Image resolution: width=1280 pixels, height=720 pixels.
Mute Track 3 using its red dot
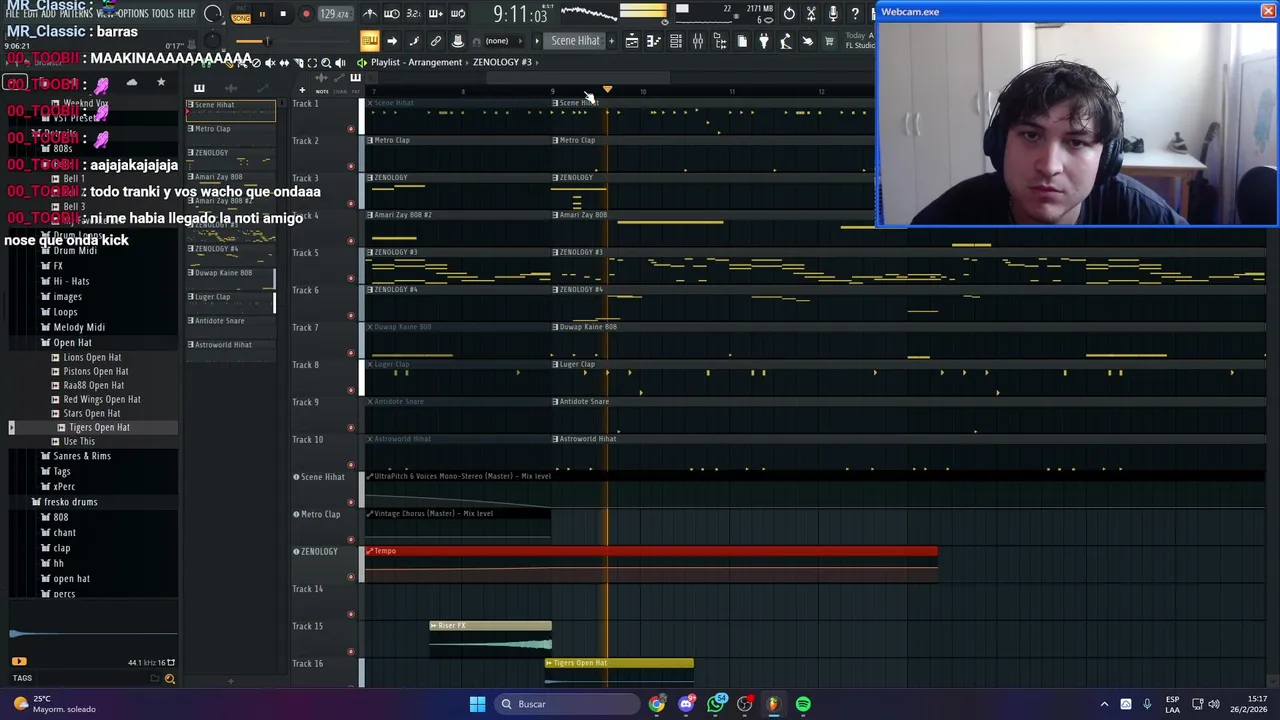click(350, 203)
